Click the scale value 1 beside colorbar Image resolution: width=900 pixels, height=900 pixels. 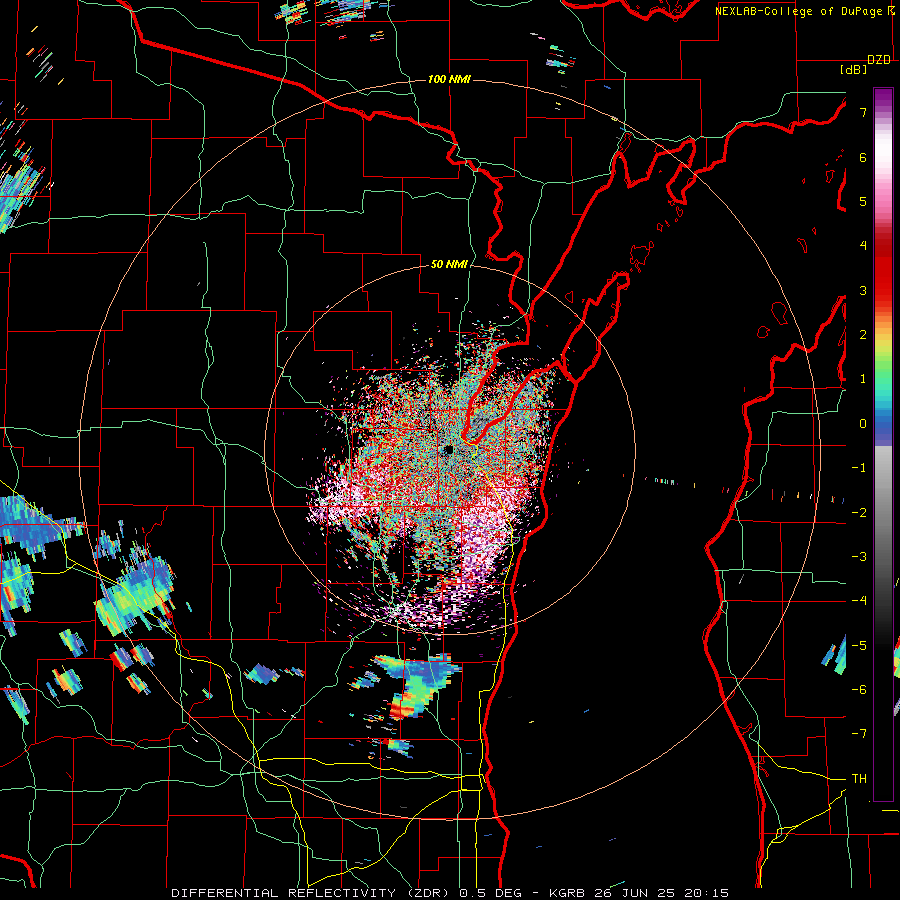[x=863, y=379]
